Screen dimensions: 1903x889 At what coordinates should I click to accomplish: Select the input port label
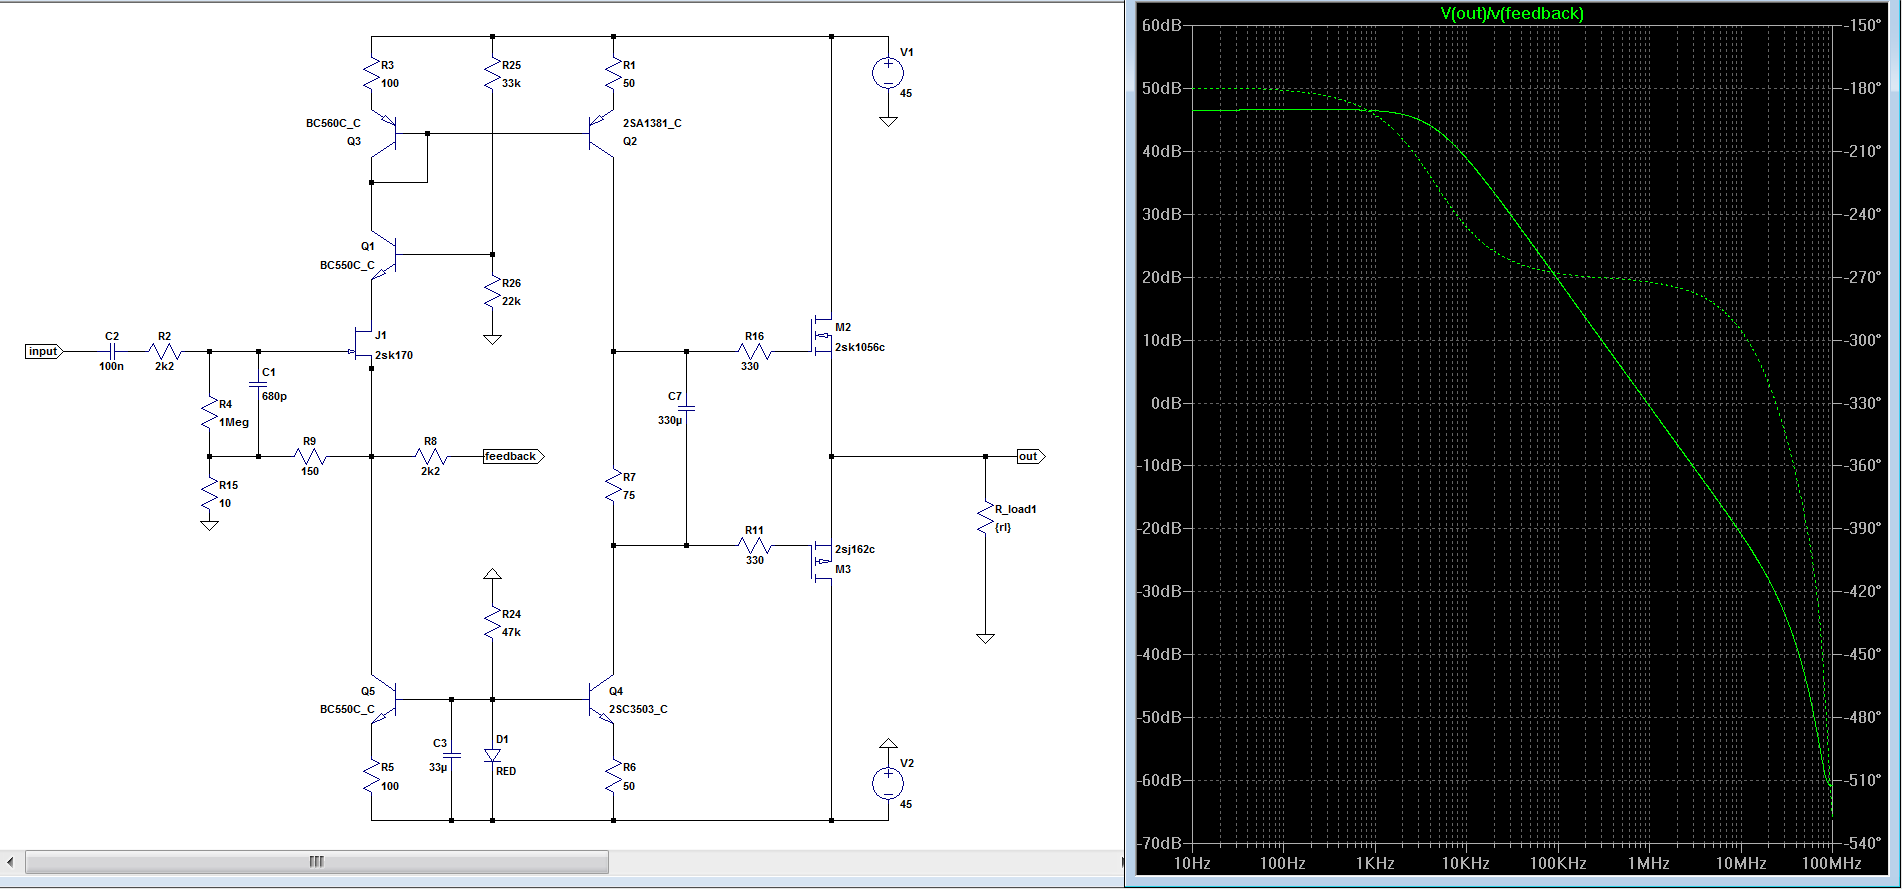[x=44, y=351]
